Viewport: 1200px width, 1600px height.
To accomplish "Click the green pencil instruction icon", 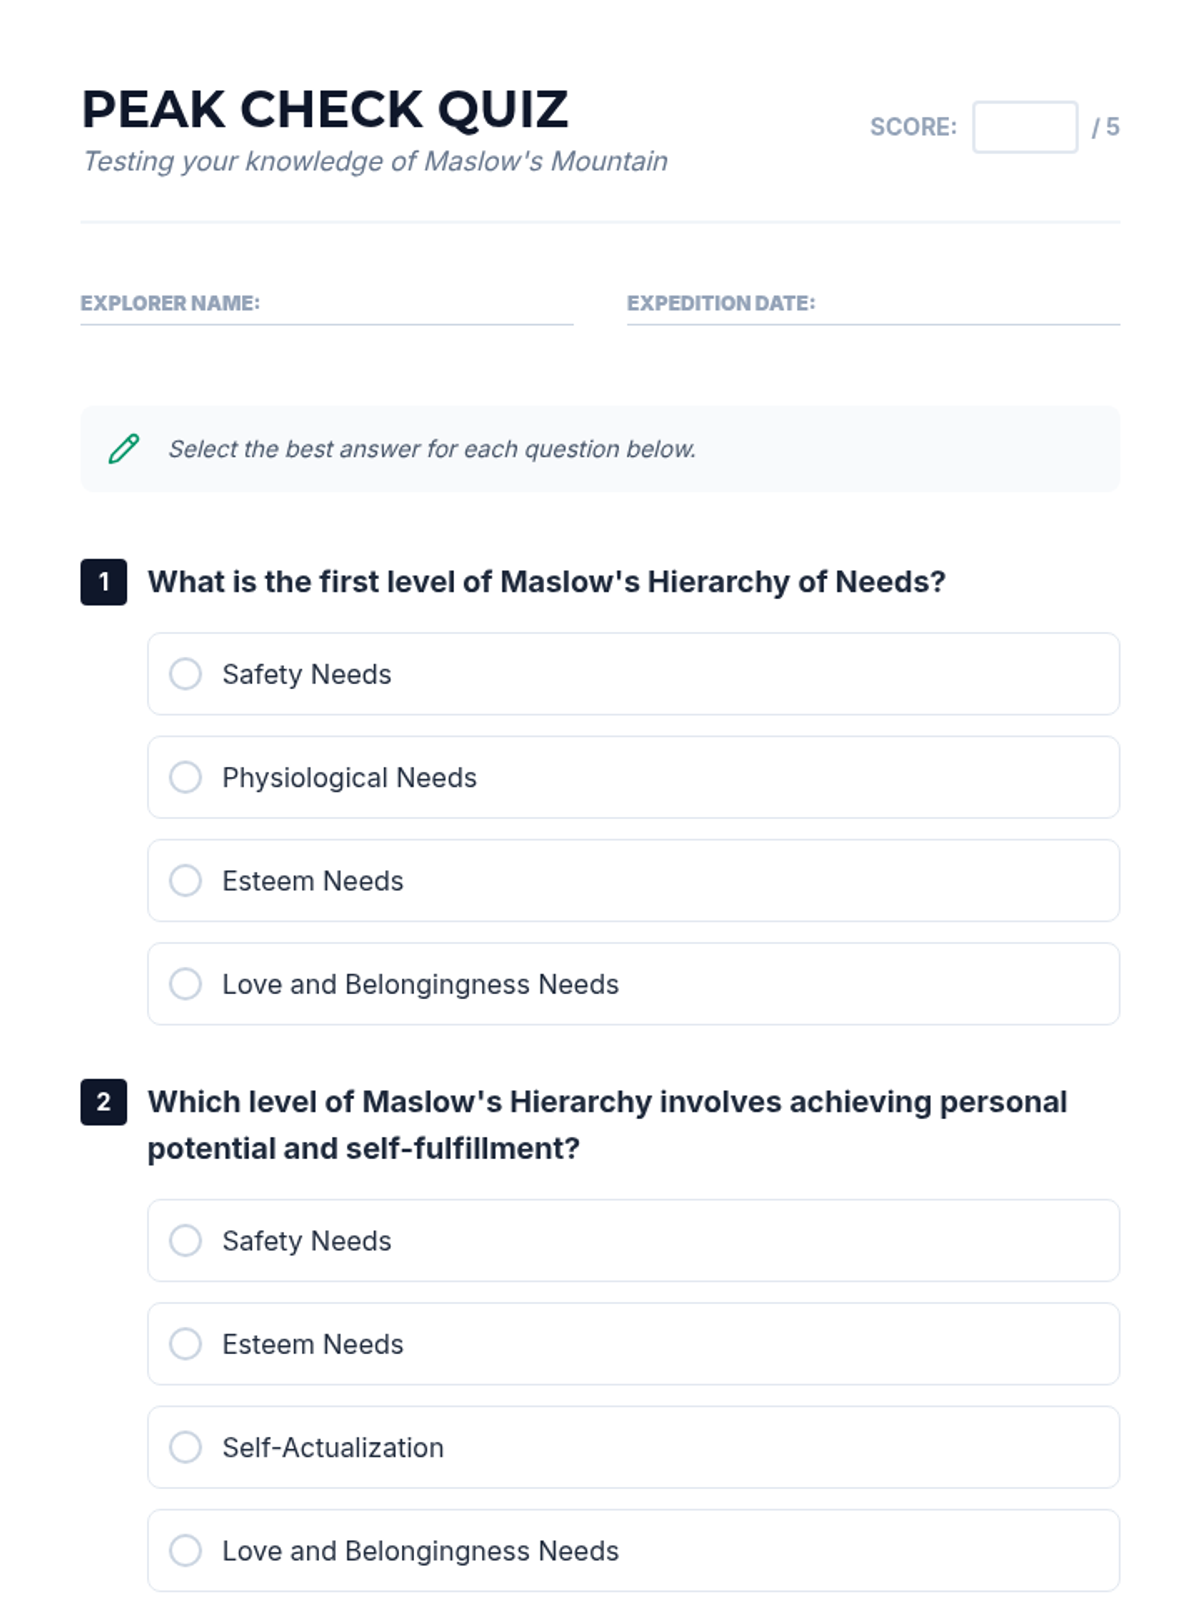I will (x=124, y=449).
